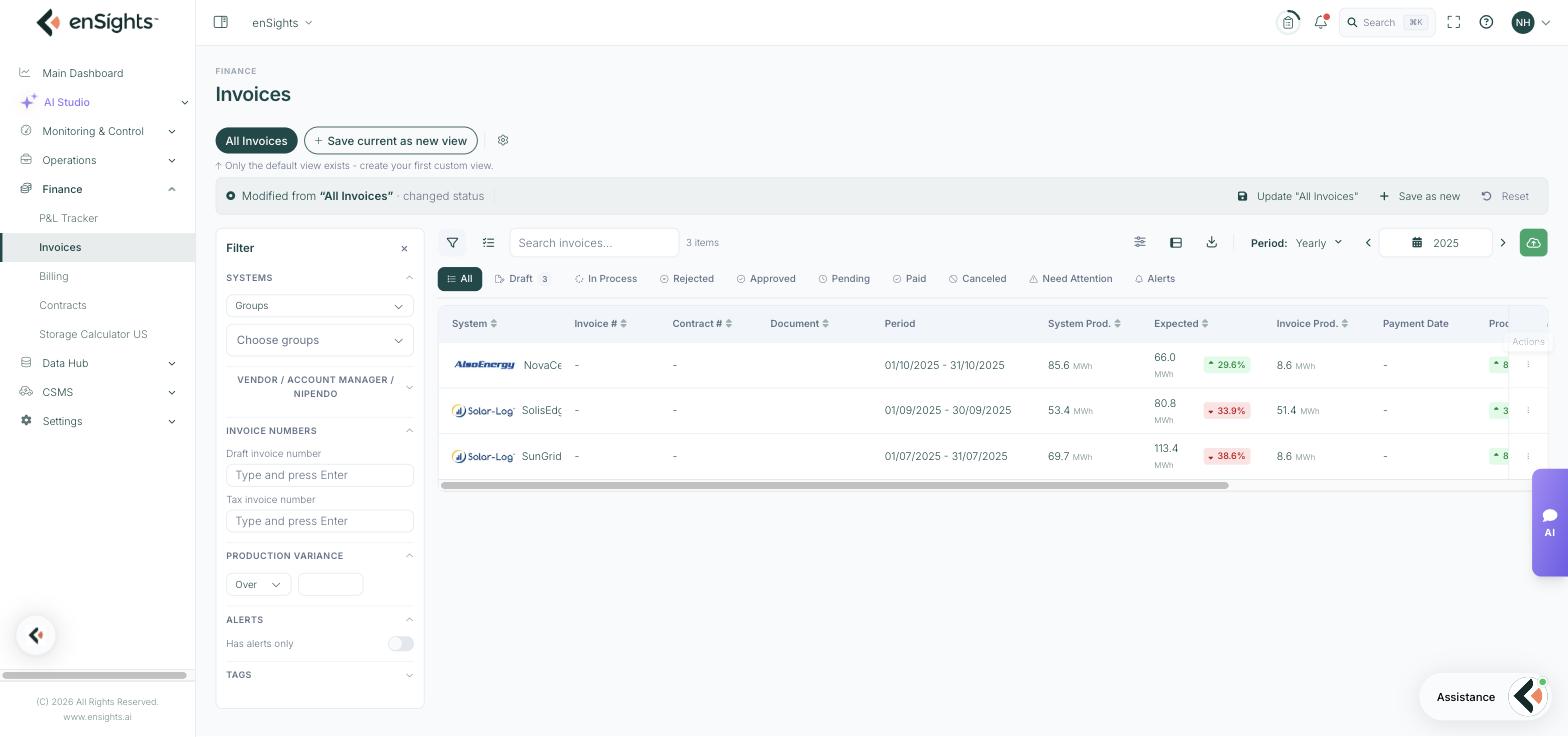1568x737 pixels.
Task: Open AI chat side tab
Action: tap(1549, 522)
